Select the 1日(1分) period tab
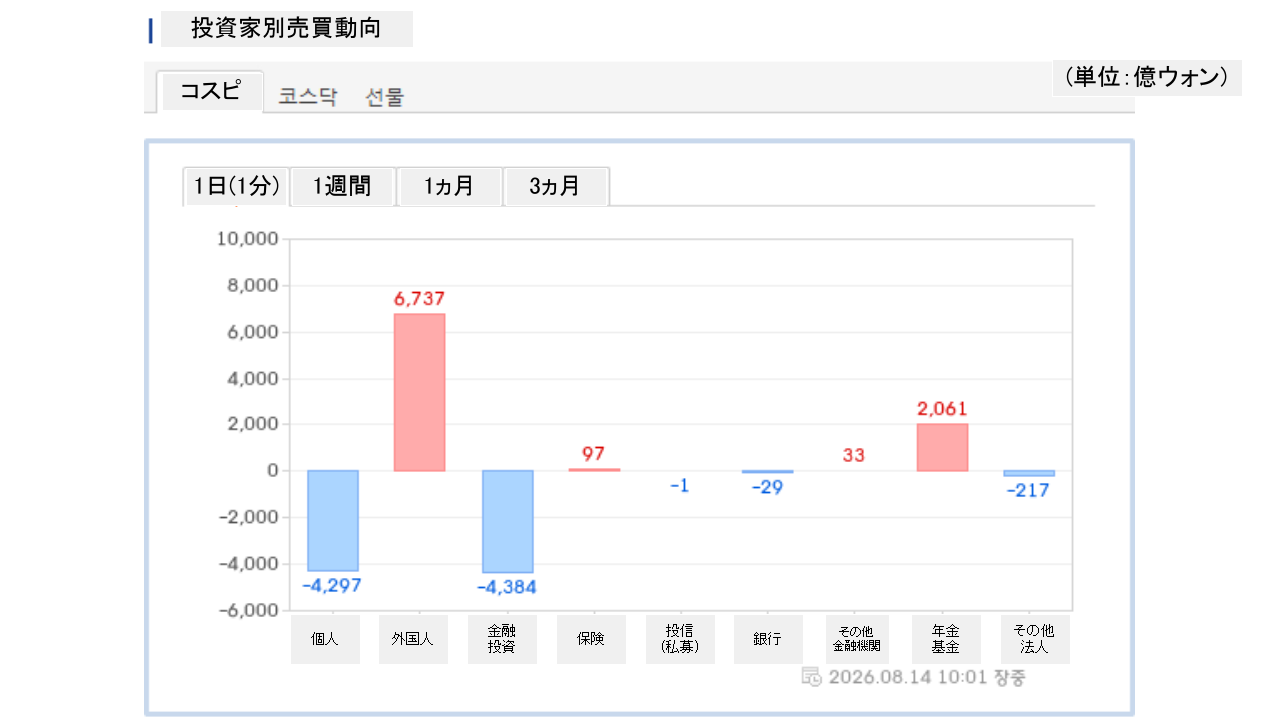This screenshot has height=720, width=1280. pyautogui.click(x=236, y=186)
